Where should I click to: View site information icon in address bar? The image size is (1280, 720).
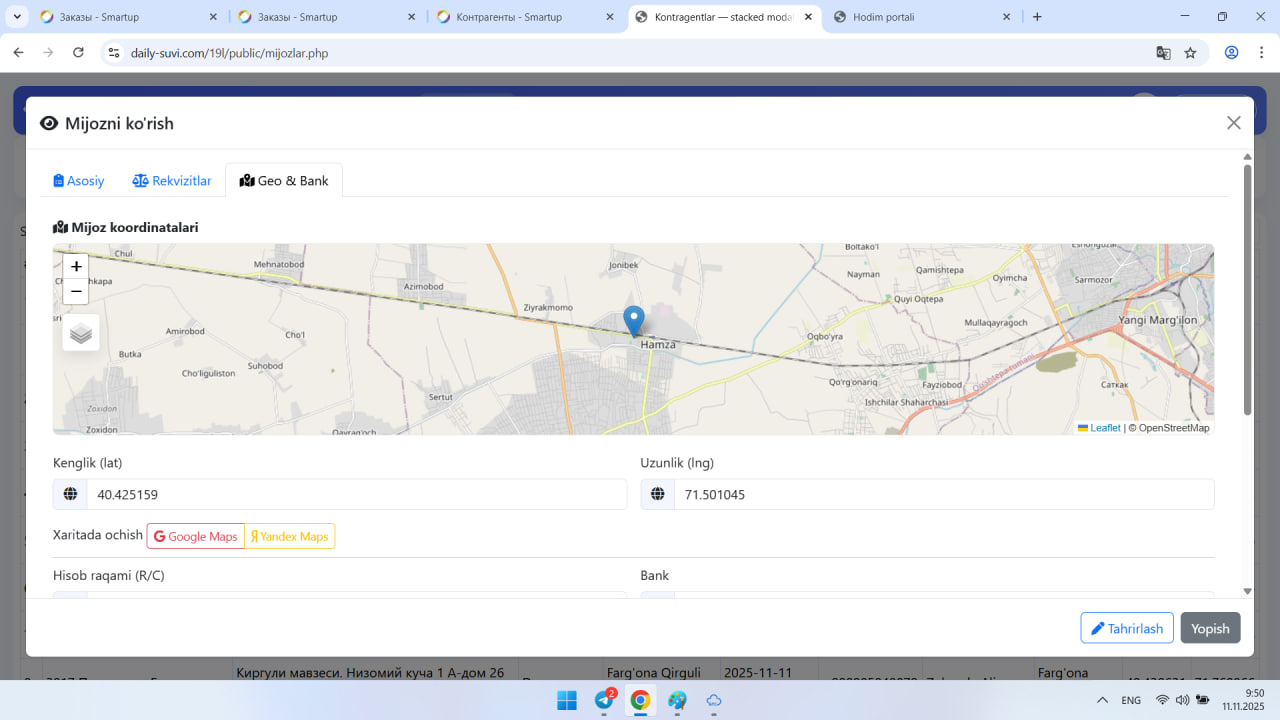point(114,53)
